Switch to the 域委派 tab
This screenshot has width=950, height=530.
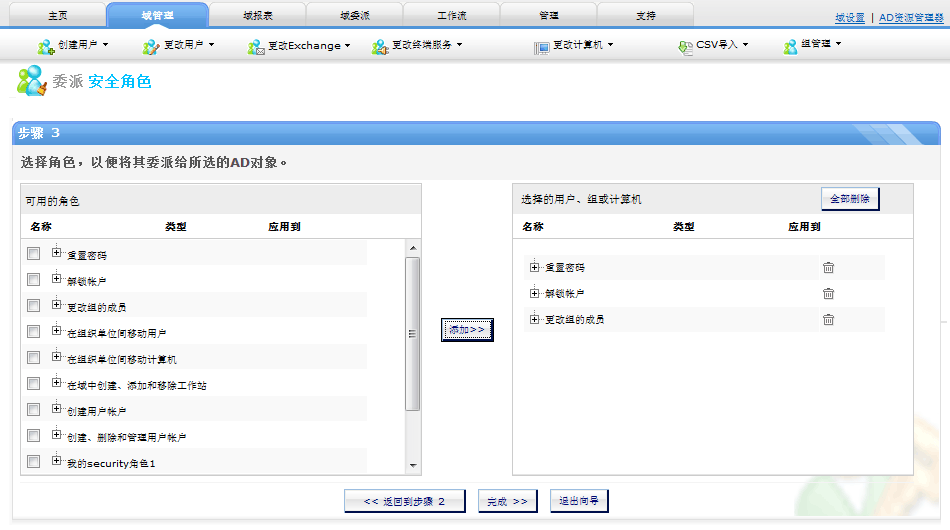[x=355, y=15]
